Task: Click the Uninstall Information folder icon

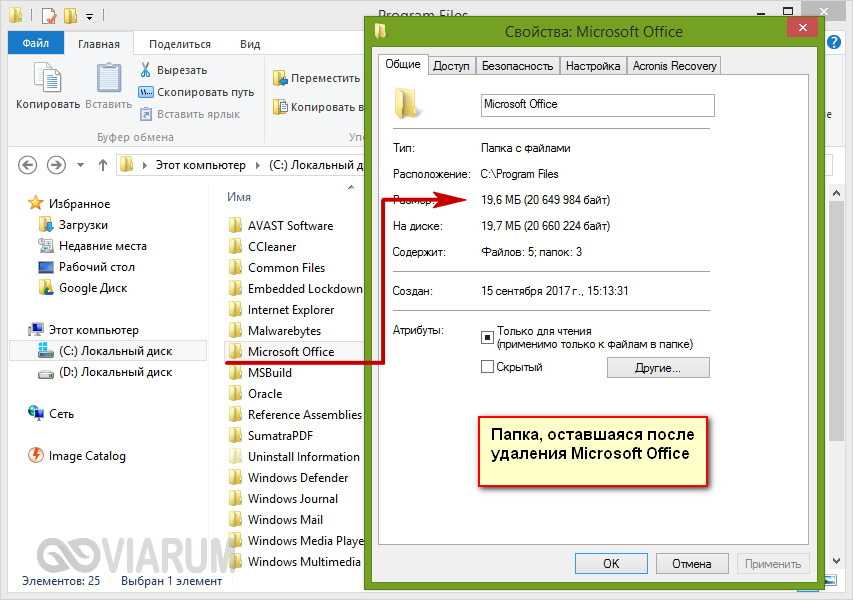Action: click(x=235, y=456)
